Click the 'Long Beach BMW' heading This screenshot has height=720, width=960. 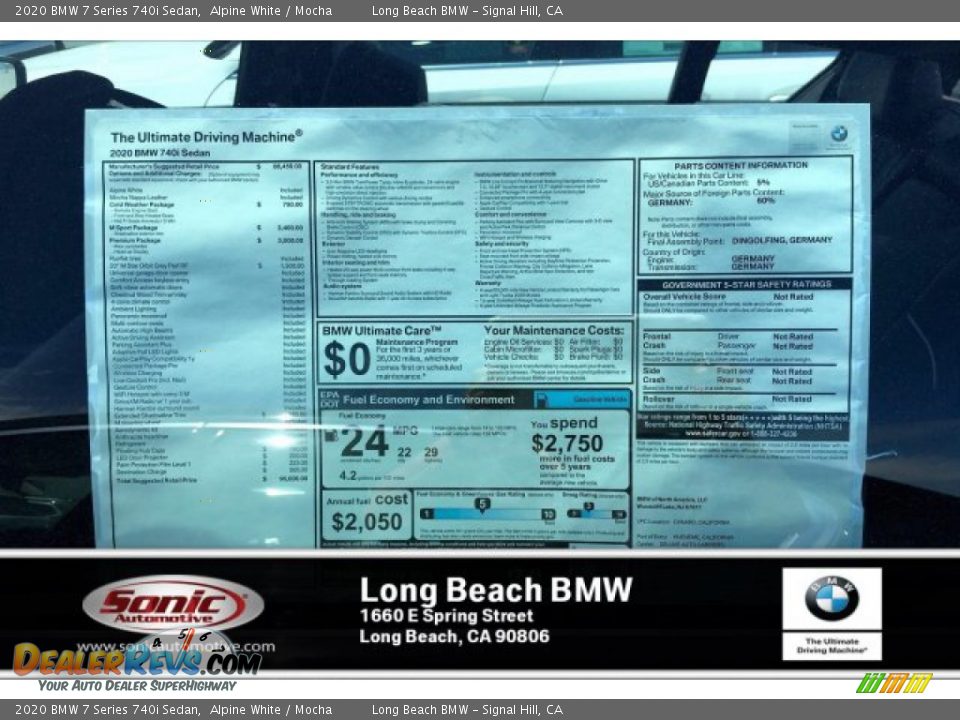pyautogui.click(x=495, y=590)
